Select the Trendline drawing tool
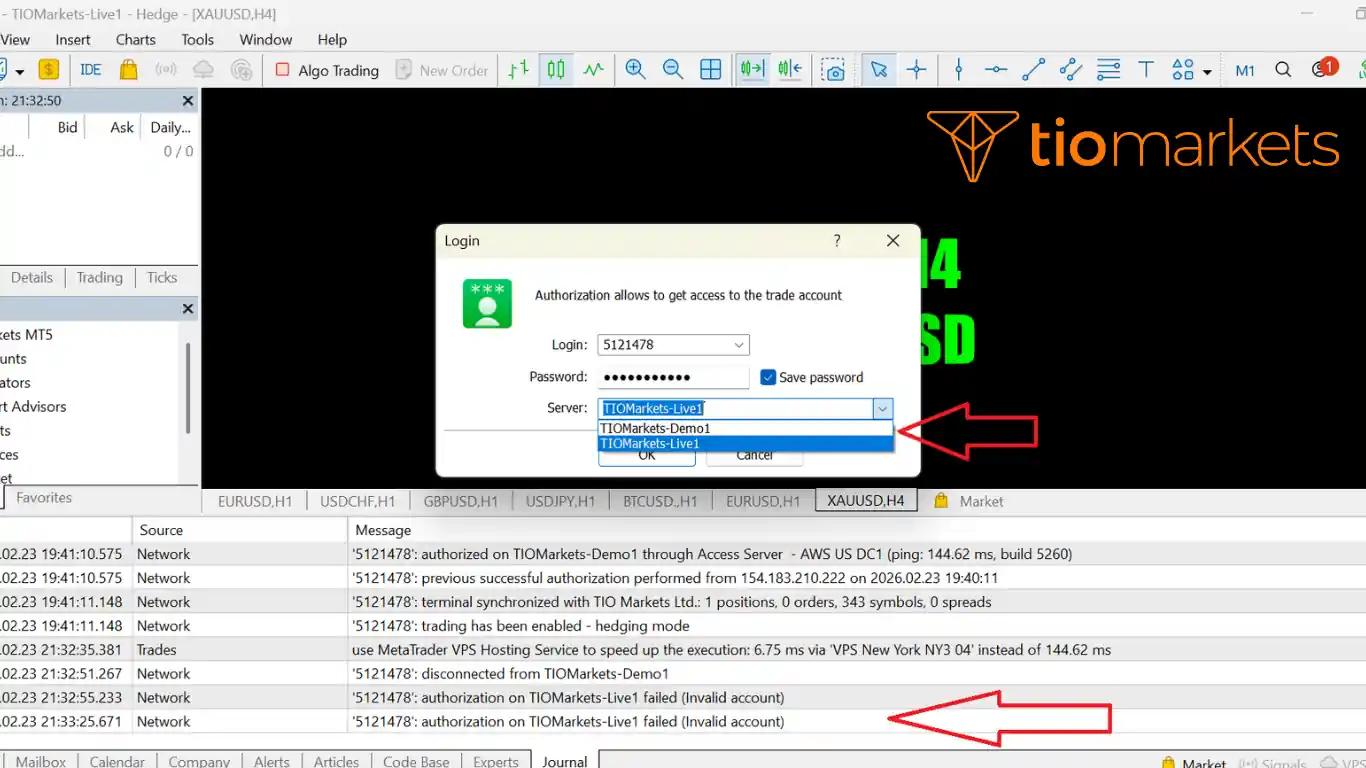Viewport: 1366px width, 768px height. click(x=1033, y=69)
